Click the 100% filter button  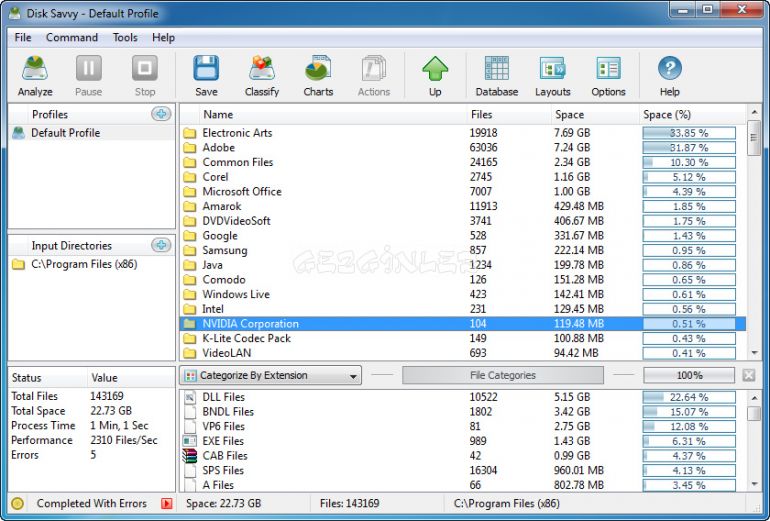pos(689,376)
